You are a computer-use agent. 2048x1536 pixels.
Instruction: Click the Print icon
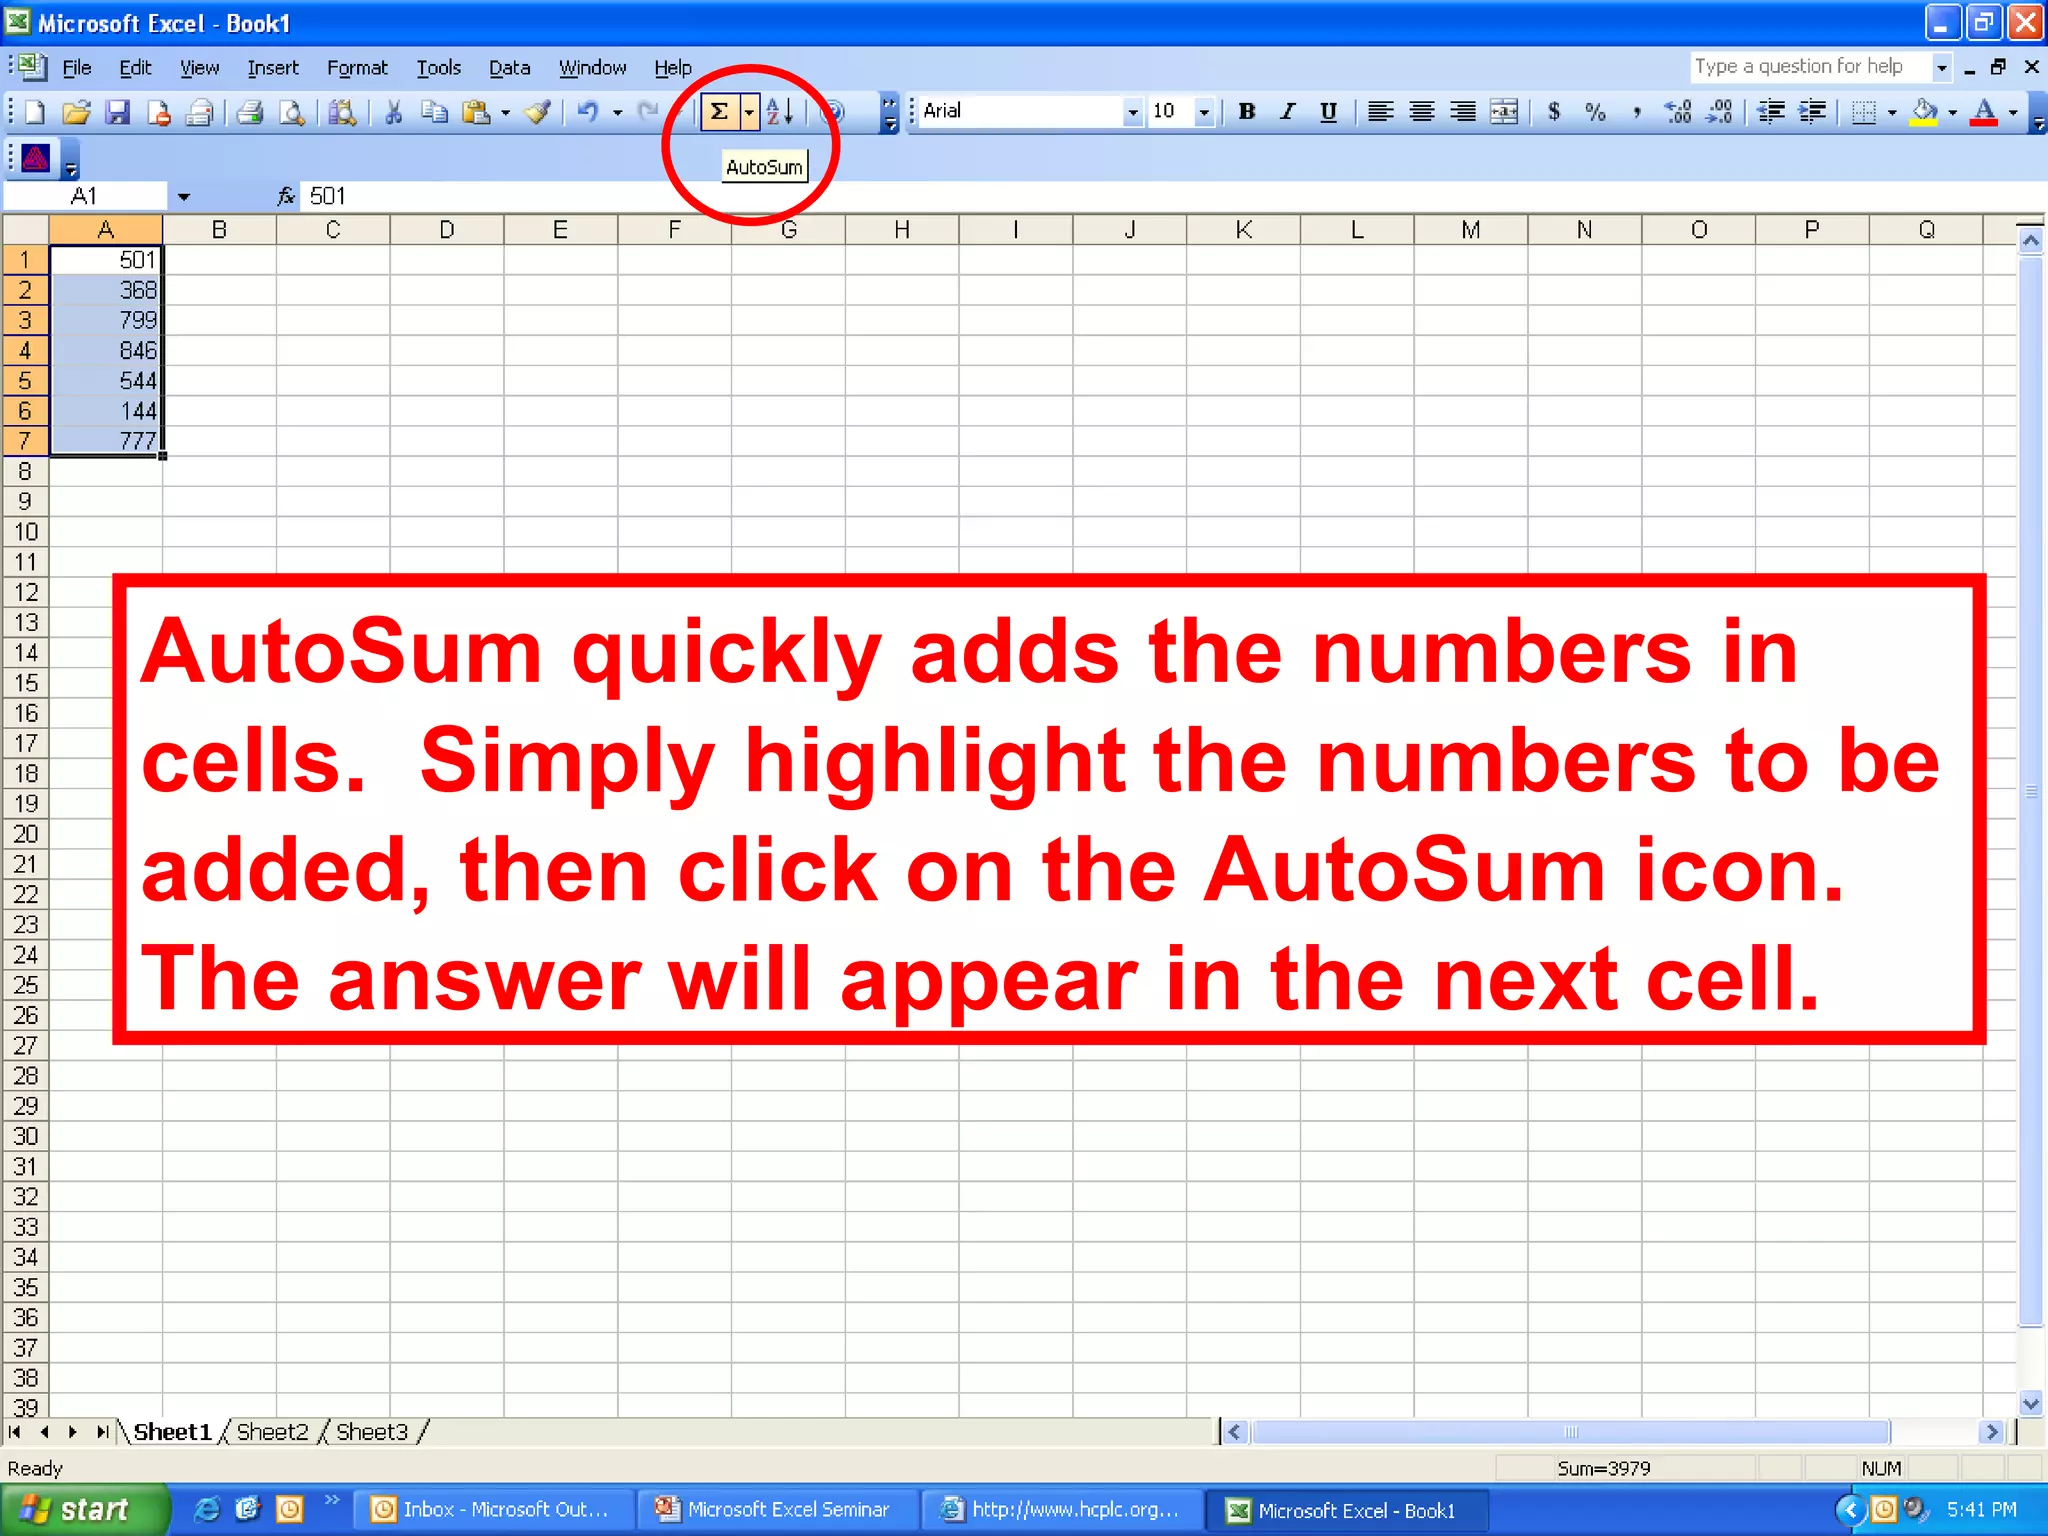tap(250, 112)
